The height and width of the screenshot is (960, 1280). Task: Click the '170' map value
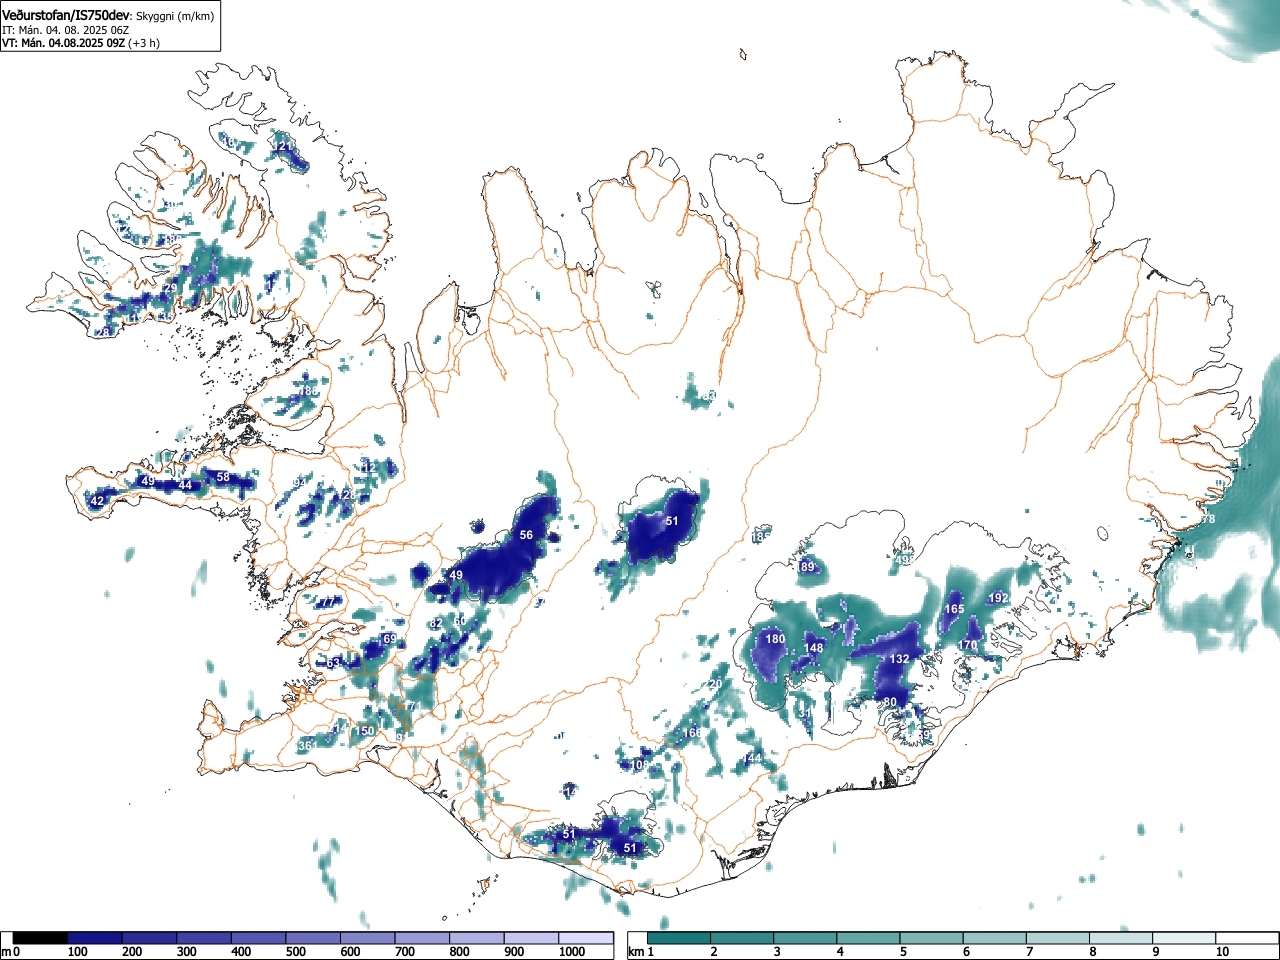(x=968, y=646)
